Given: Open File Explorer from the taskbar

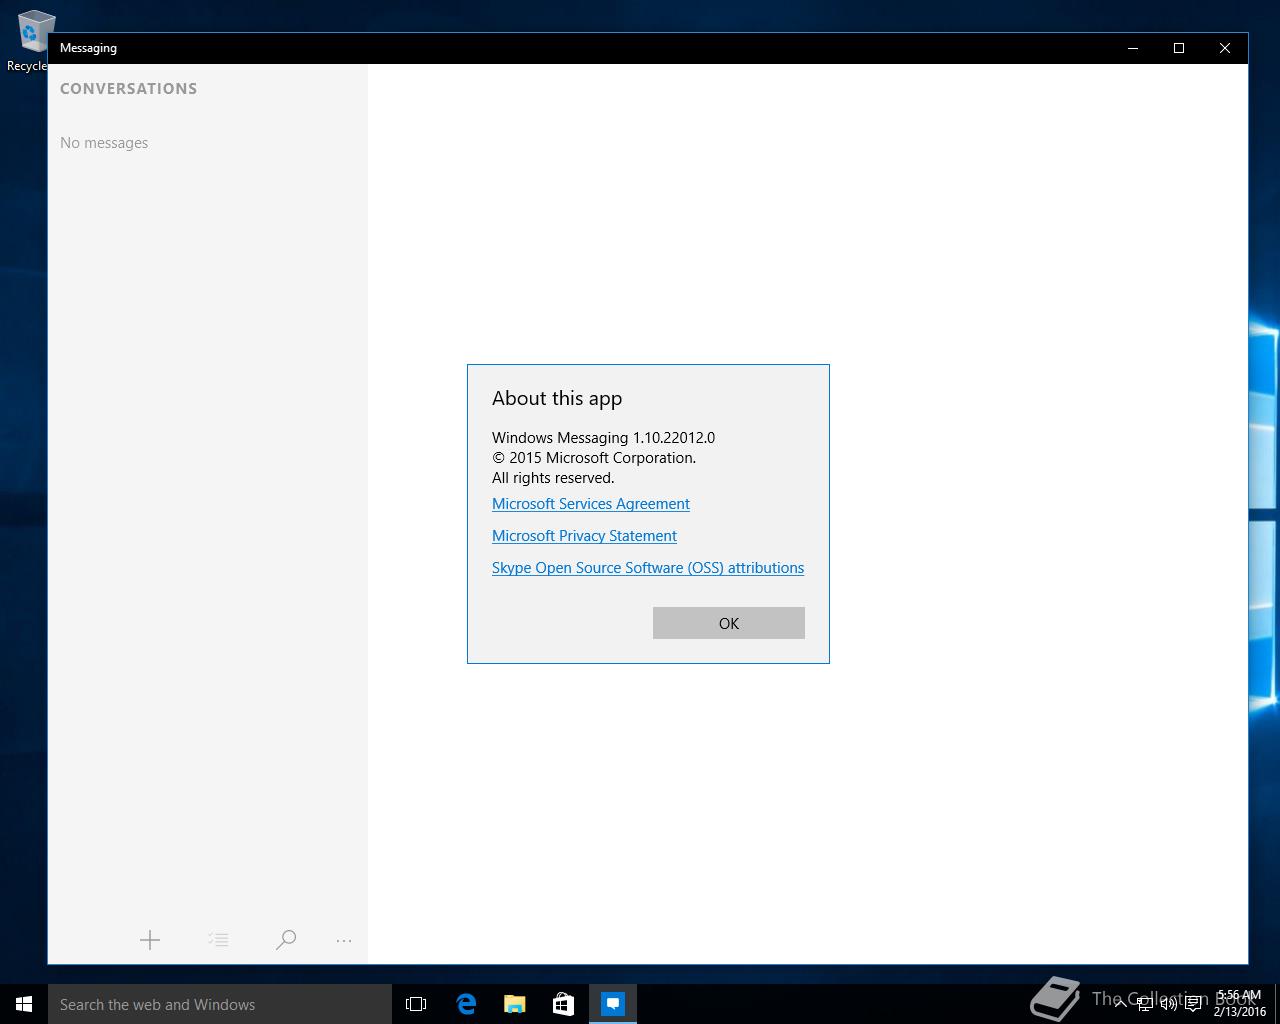Looking at the screenshot, I should click(x=514, y=1004).
